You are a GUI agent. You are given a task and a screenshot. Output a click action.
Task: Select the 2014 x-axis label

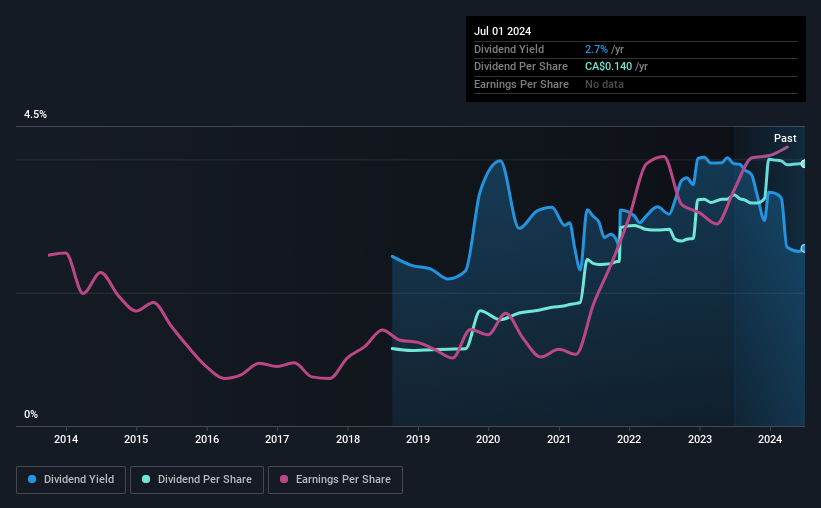[x=66, y=439]
